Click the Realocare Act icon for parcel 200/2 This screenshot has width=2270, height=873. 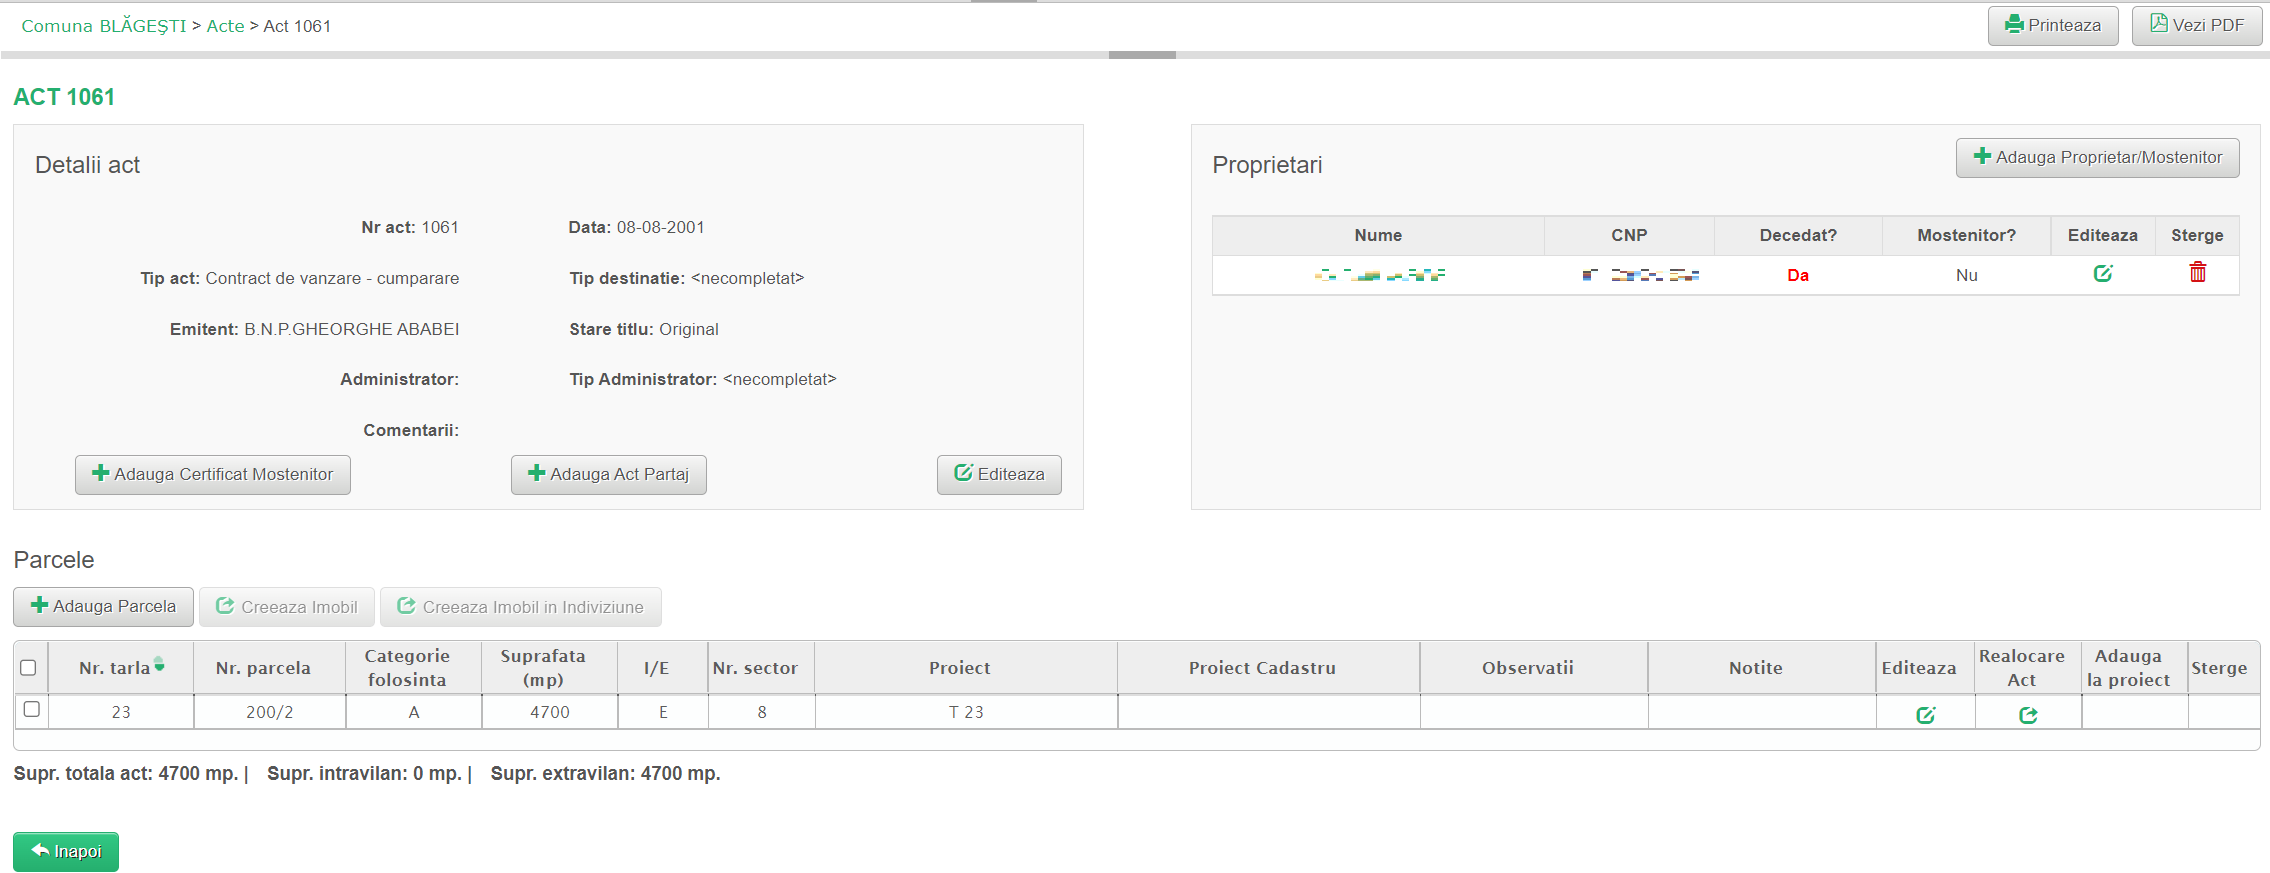tap(2028, 715)
